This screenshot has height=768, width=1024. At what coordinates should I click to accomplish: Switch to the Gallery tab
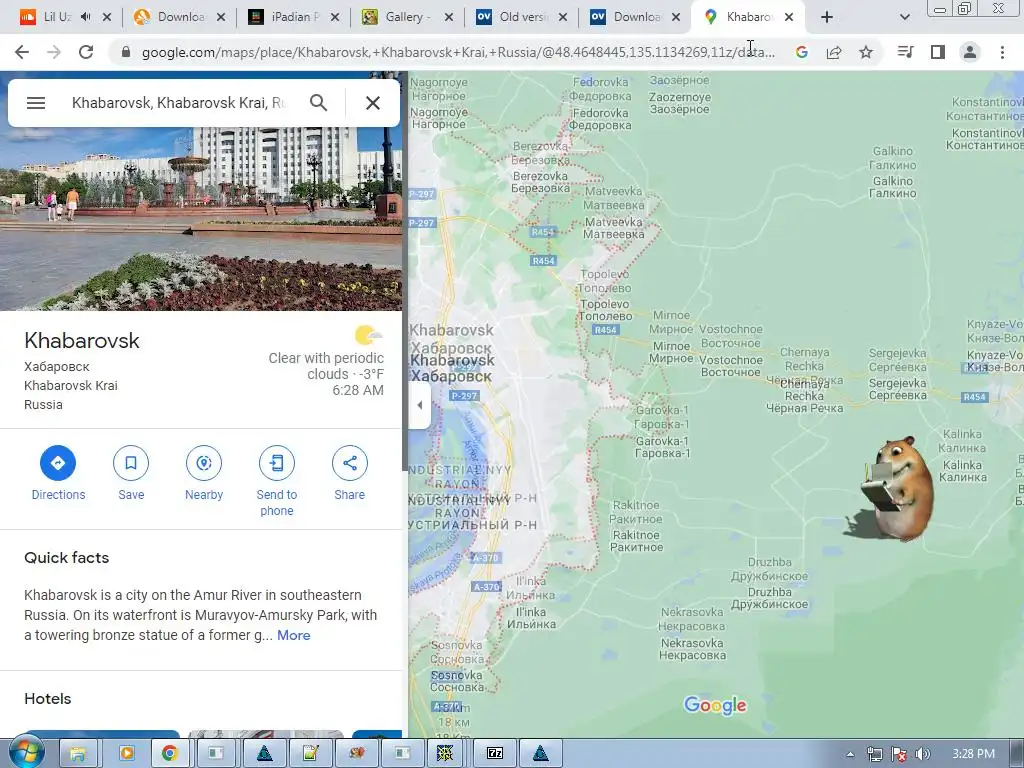(408, 17)
